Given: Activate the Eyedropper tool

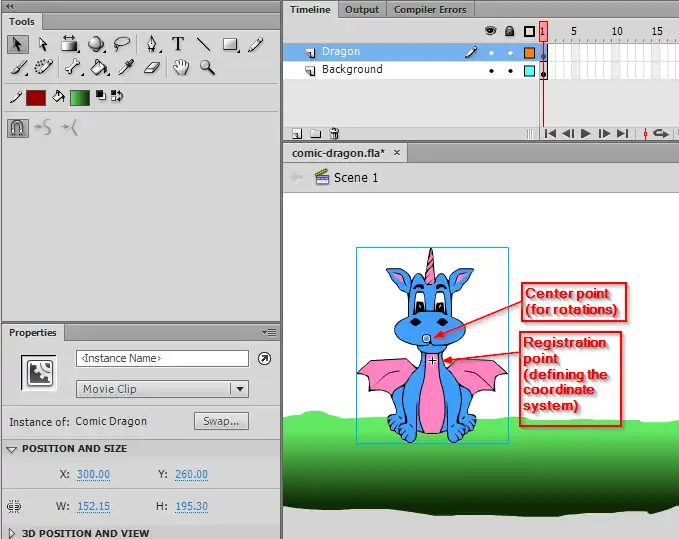Looking at the screenshot, I should [x=125, y=68].
